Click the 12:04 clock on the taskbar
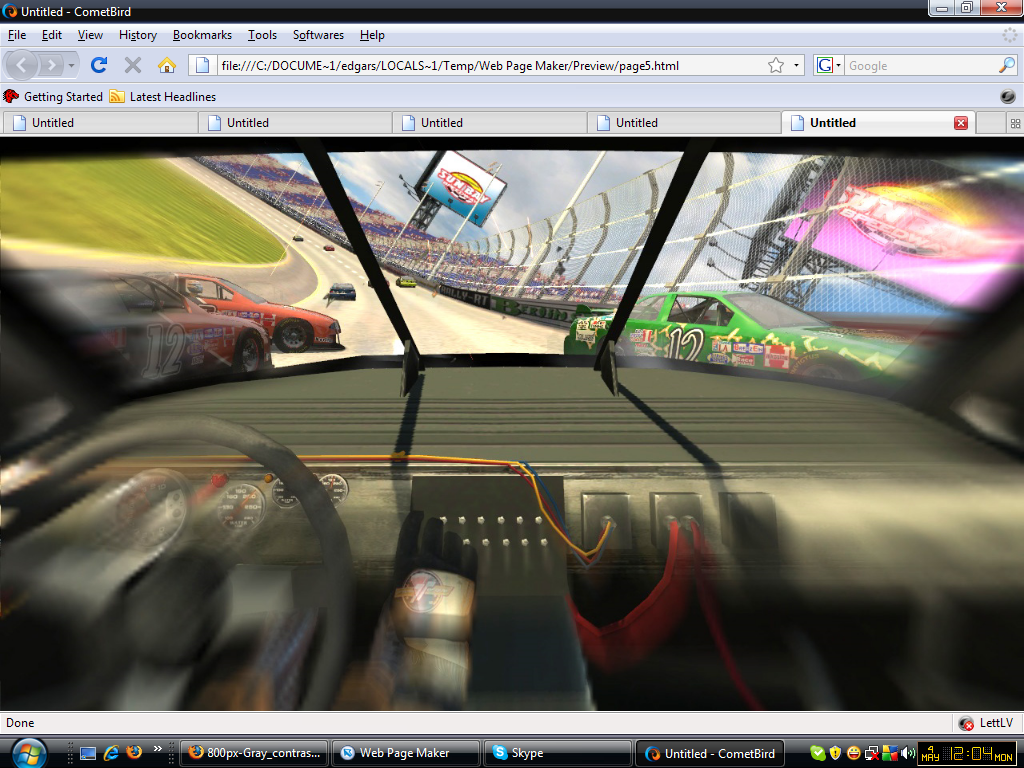Image resolution: width=1024 pixels, height=768 pixels. click(x=968, y=754)
